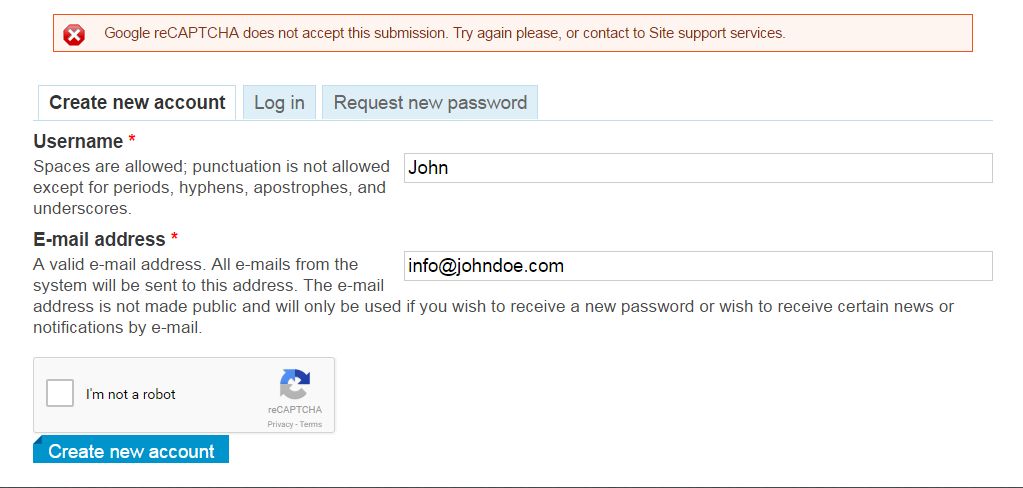Click the red error X icon
The width and height of the screenshot is (1023, 488).
(x=74, y=34)
